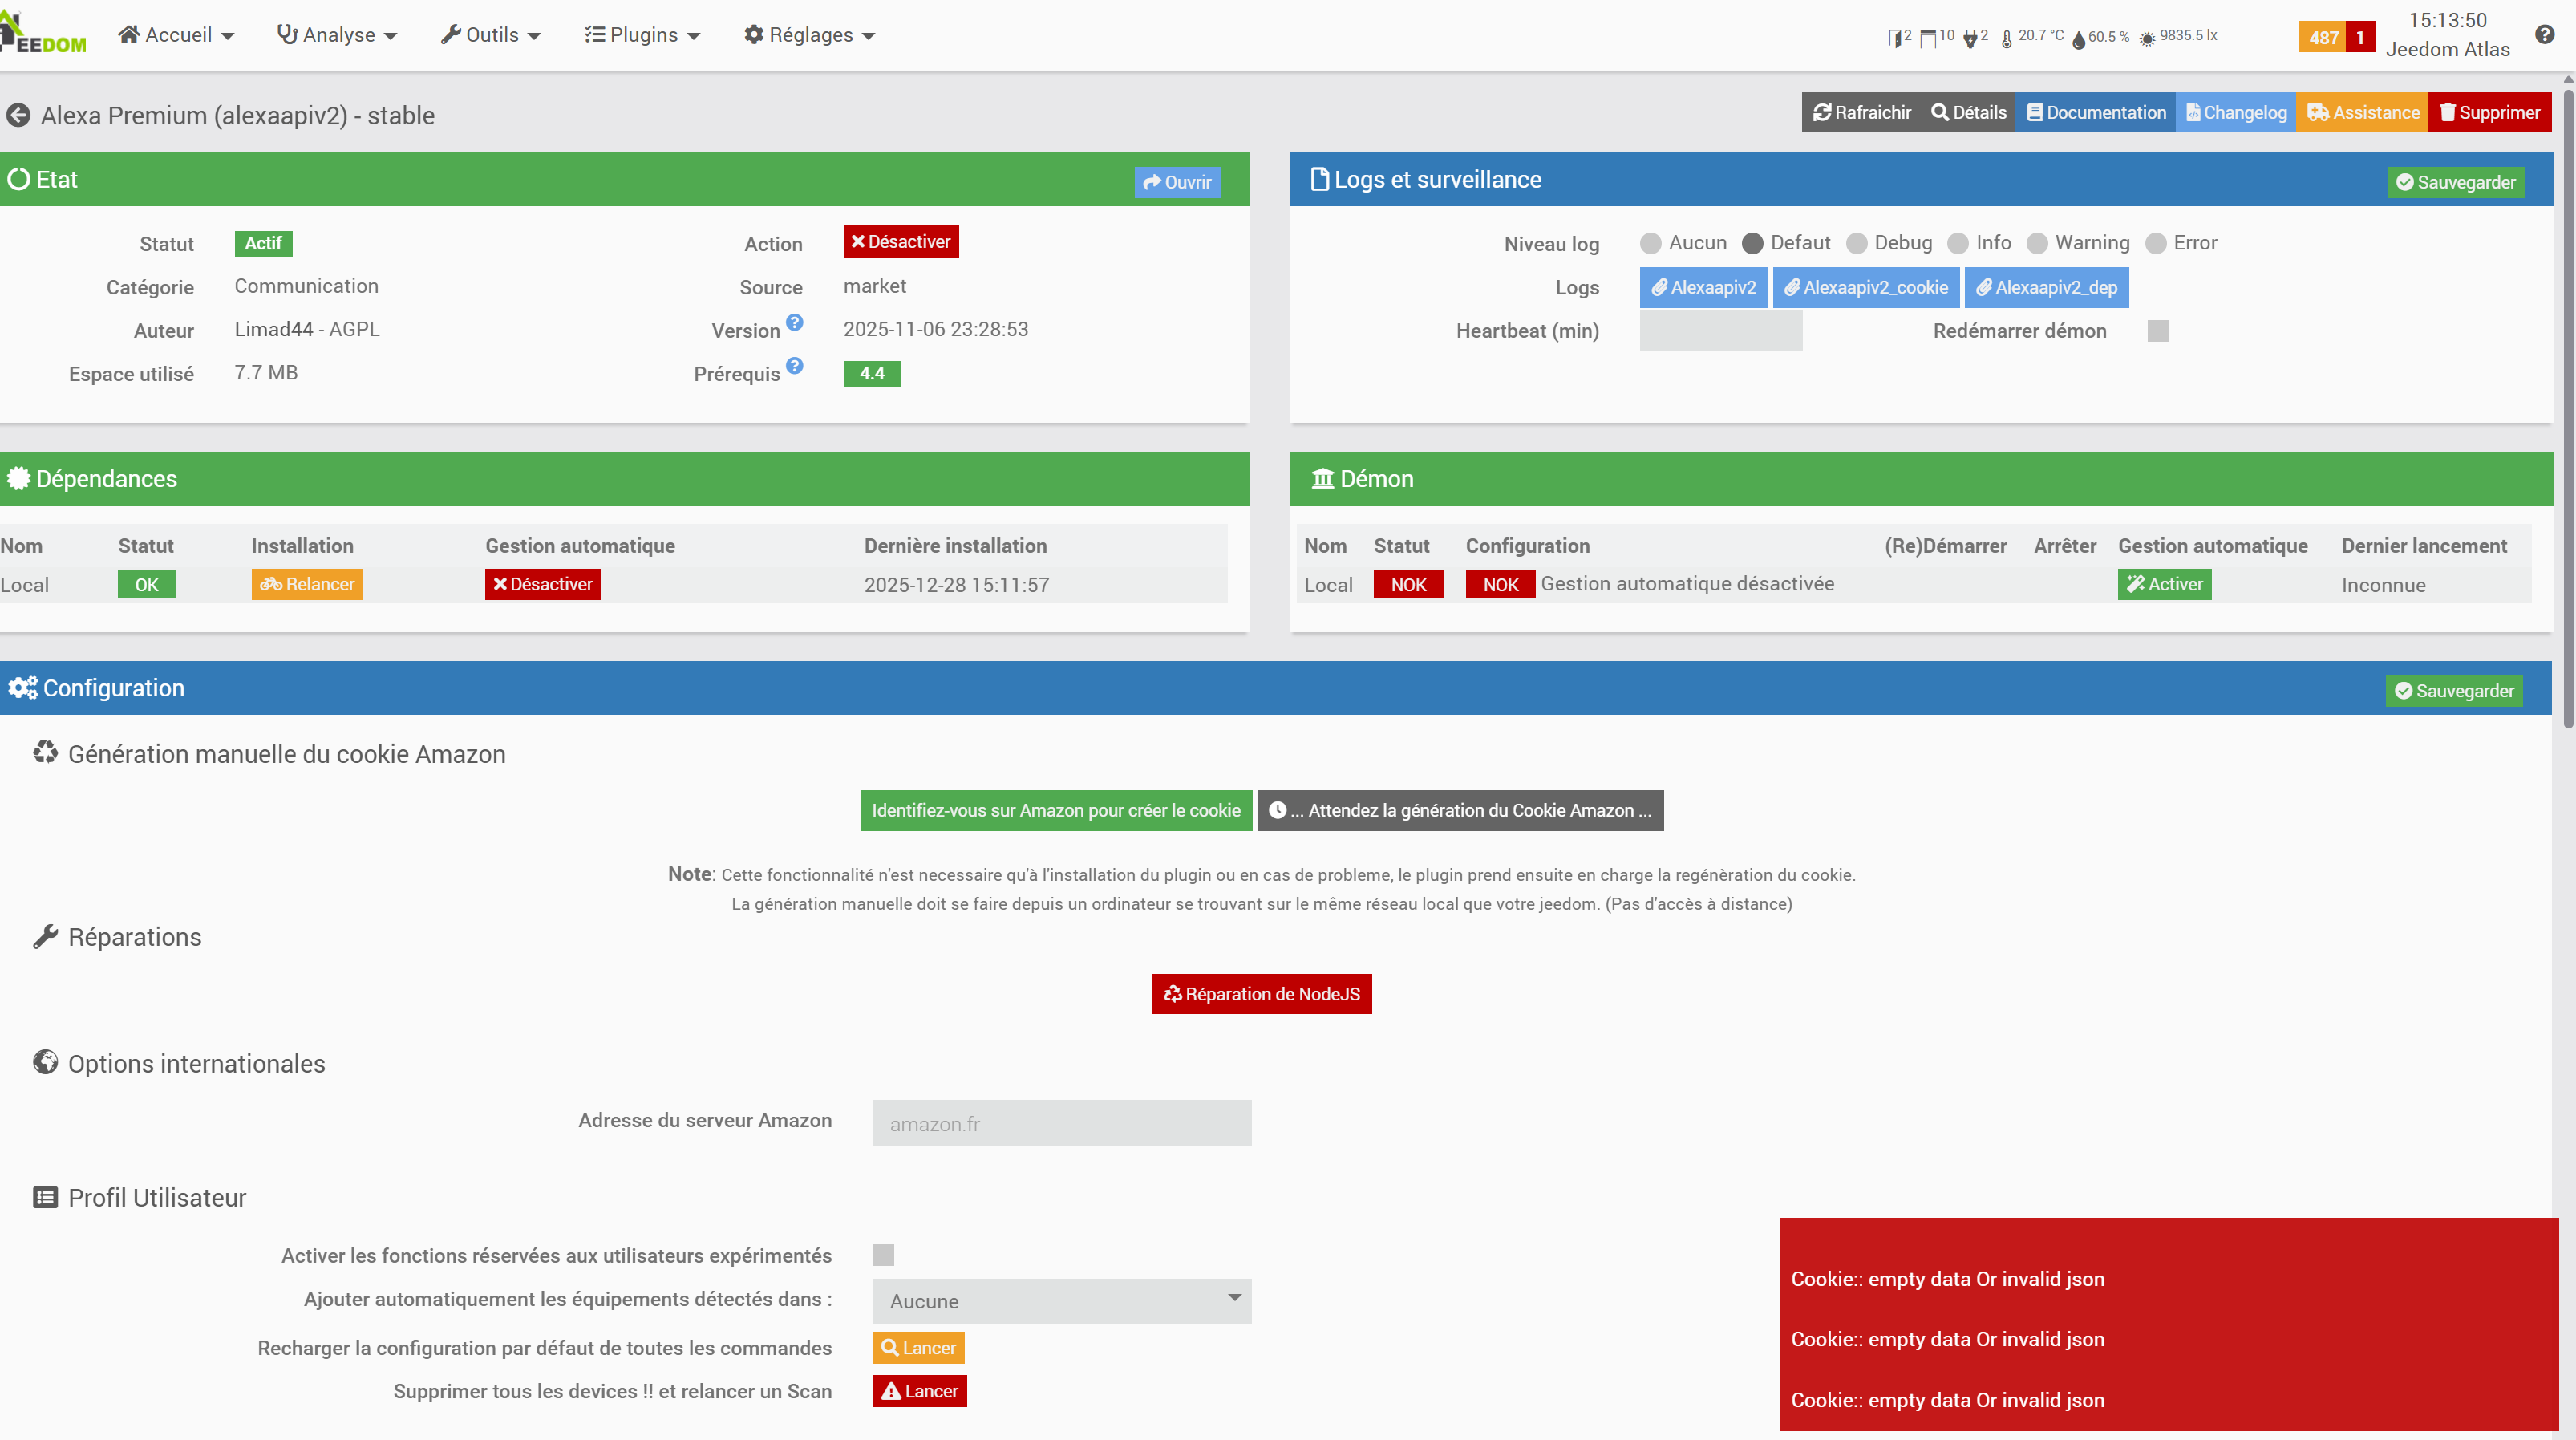Click the Prérequis help question mark icon
The width and height of the screenshot is (2576, 1440).
pyautogui.click(x=794, y=366)
